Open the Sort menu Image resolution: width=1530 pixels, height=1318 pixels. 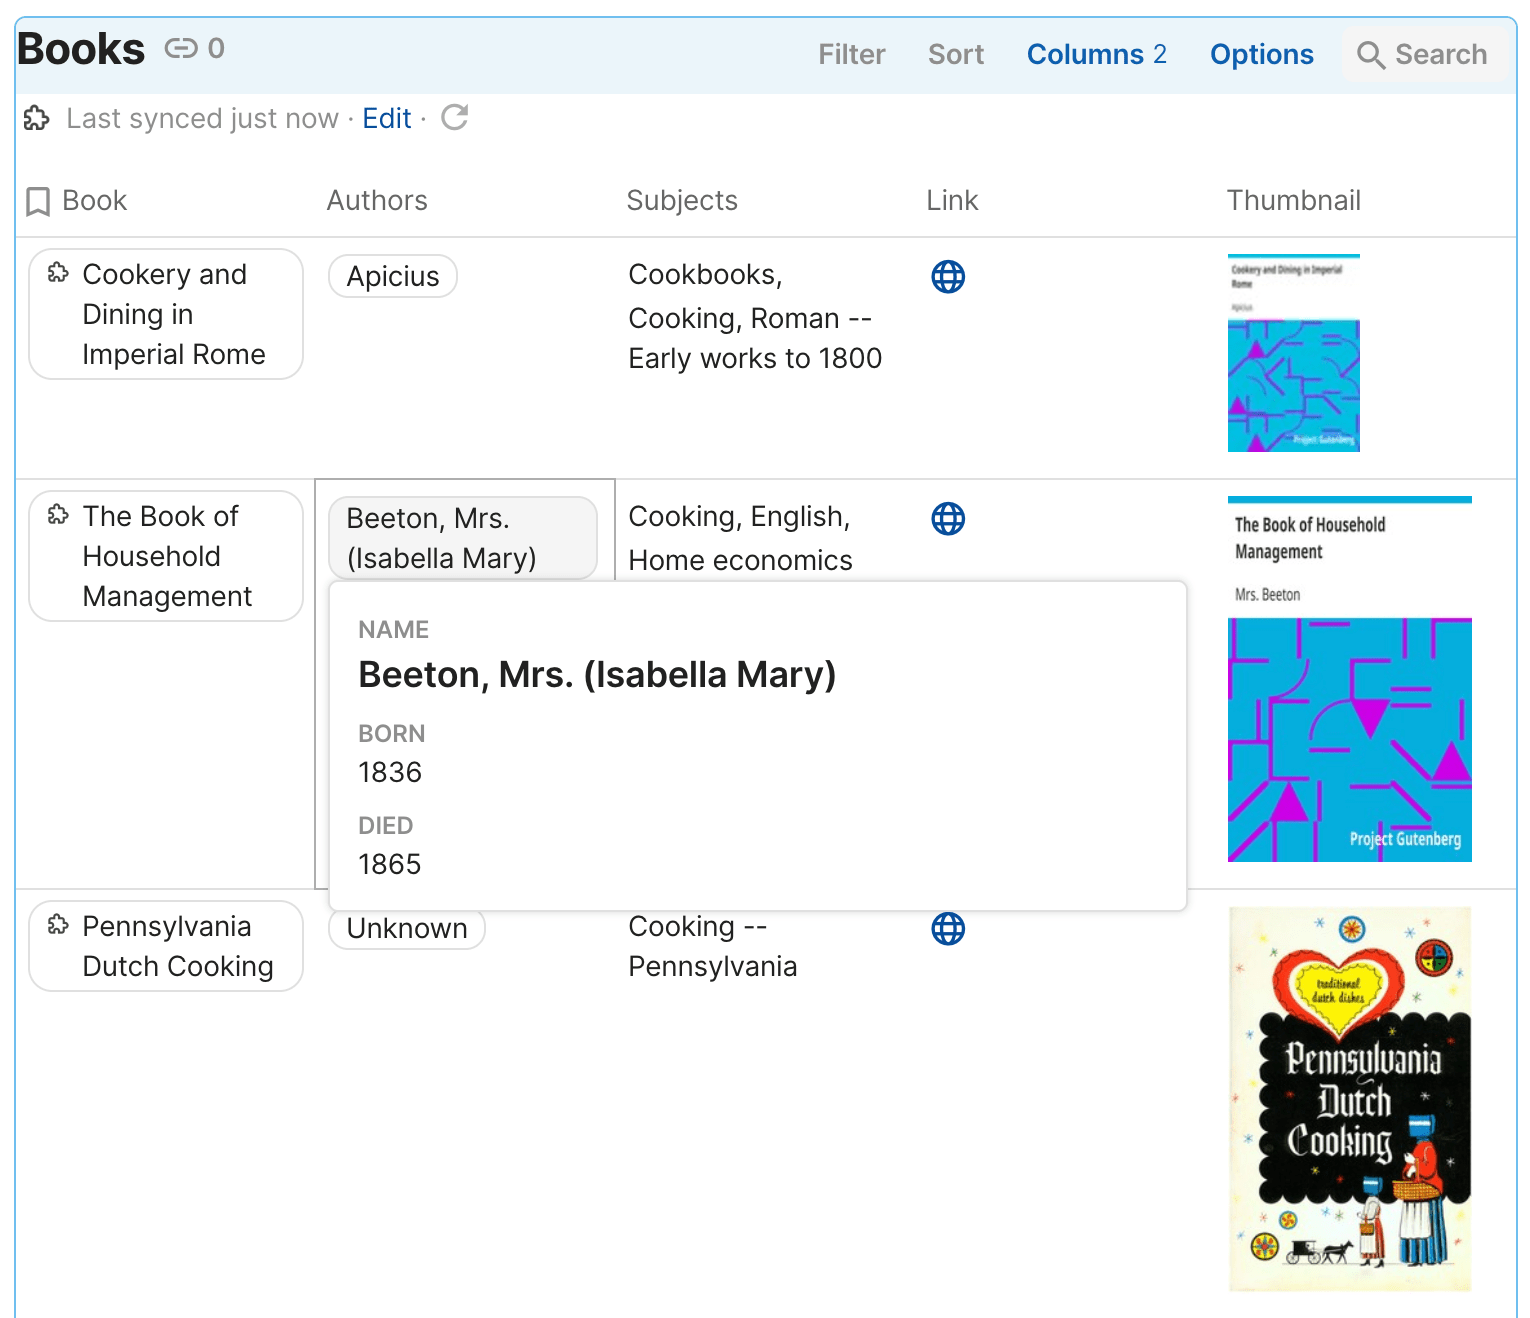(955, 54)
